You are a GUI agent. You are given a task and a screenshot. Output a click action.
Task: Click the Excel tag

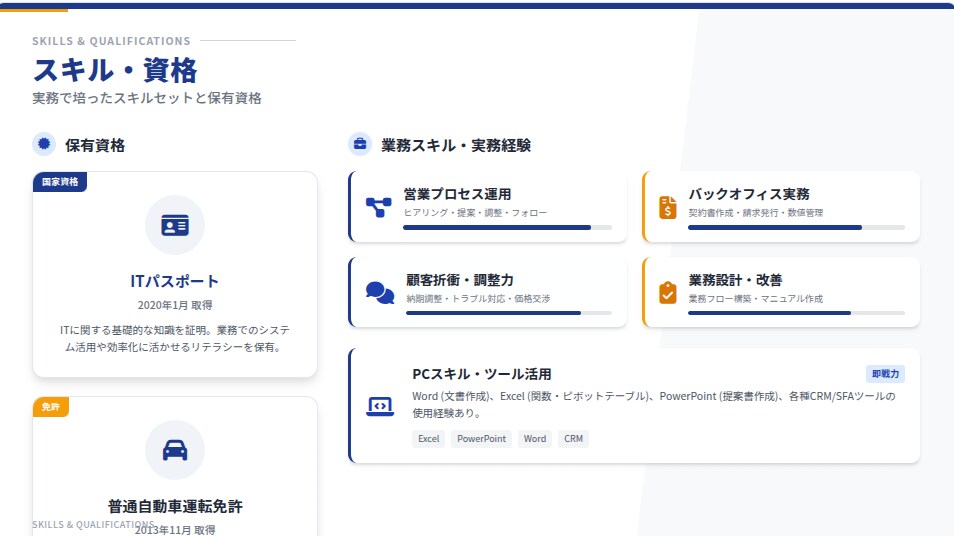point(428,439)
